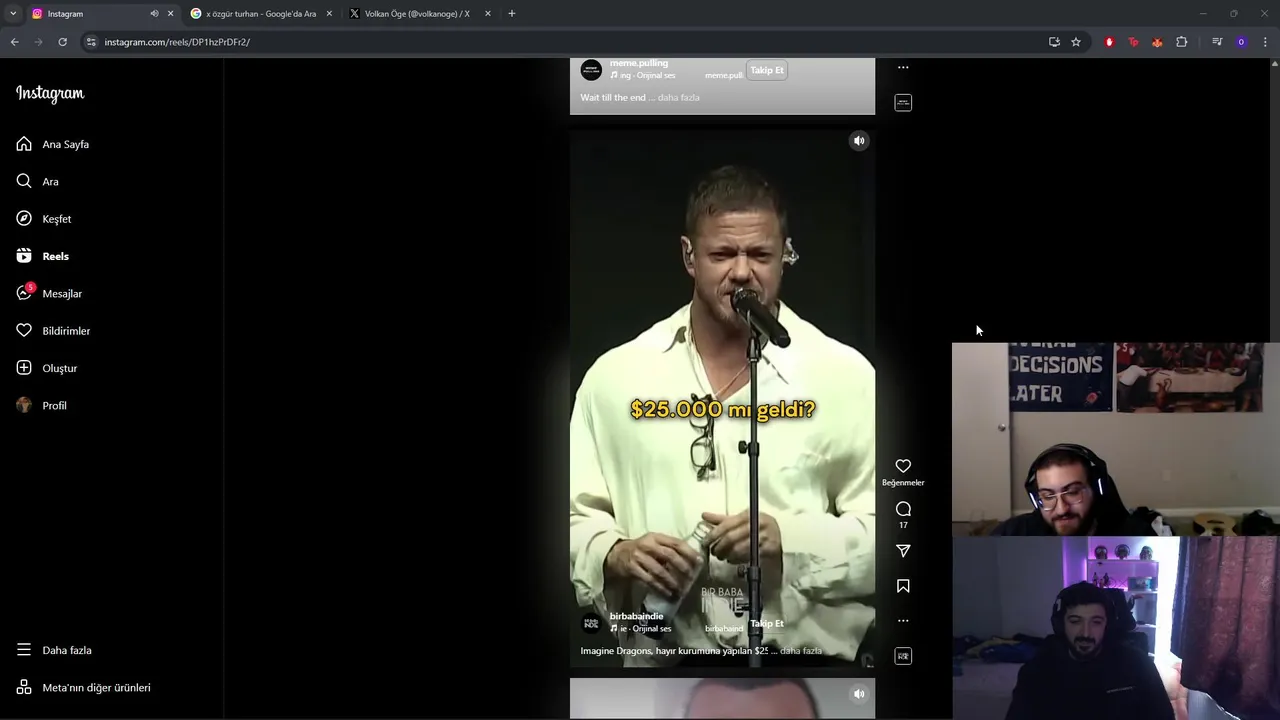The image size is (1280, 720).
Task: Go back in browser history
Action: (15, 42)
